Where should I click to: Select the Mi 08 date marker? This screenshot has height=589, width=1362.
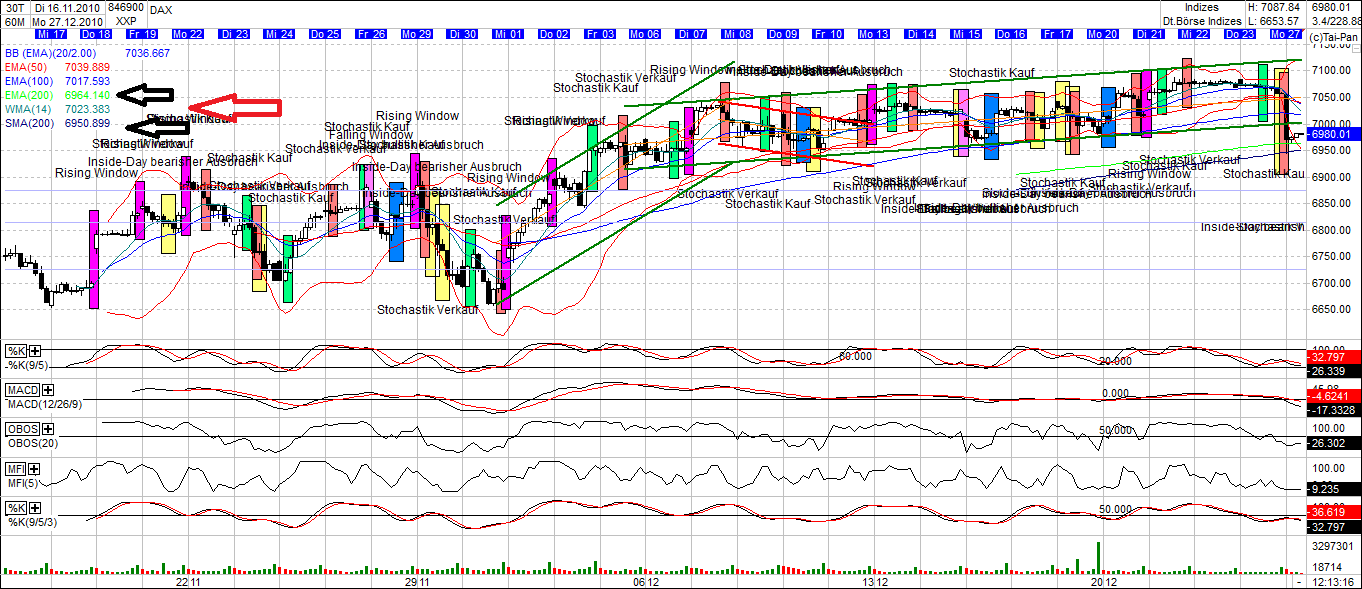[738, 34]
